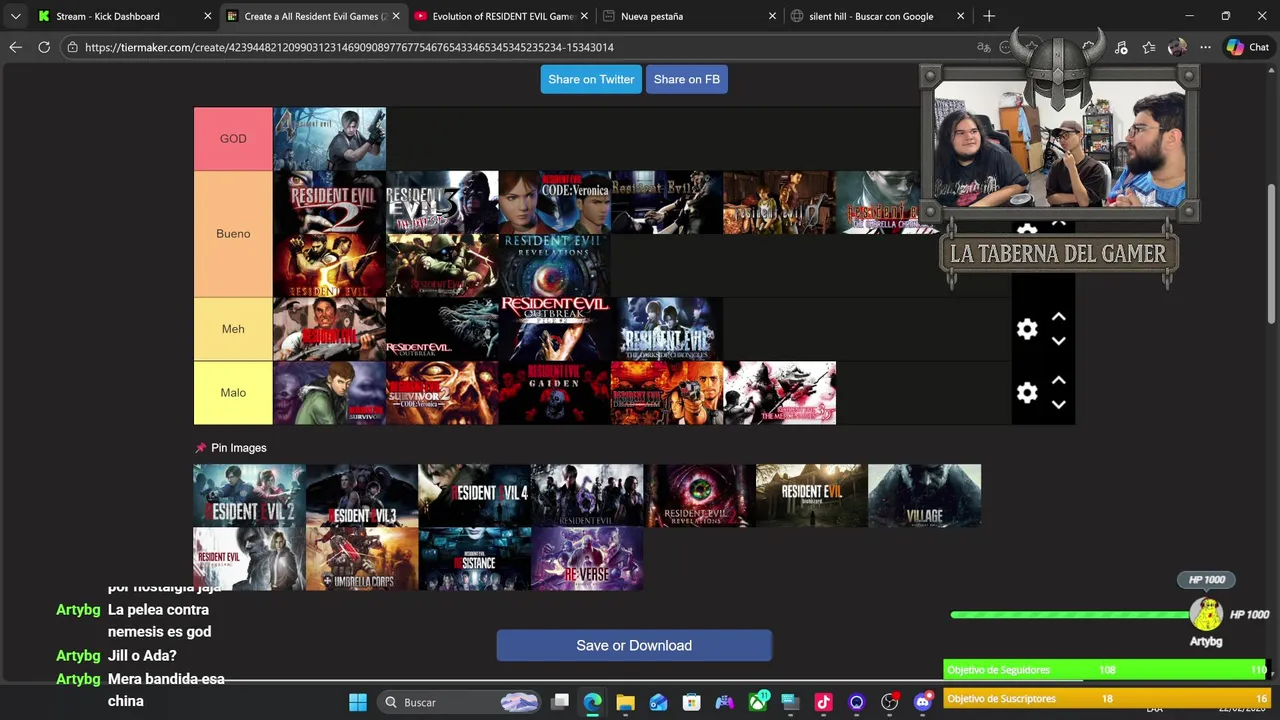The image size is (1280, 720).
Task: Open the Favorites list icon
Action: [x=1149, y=47]
